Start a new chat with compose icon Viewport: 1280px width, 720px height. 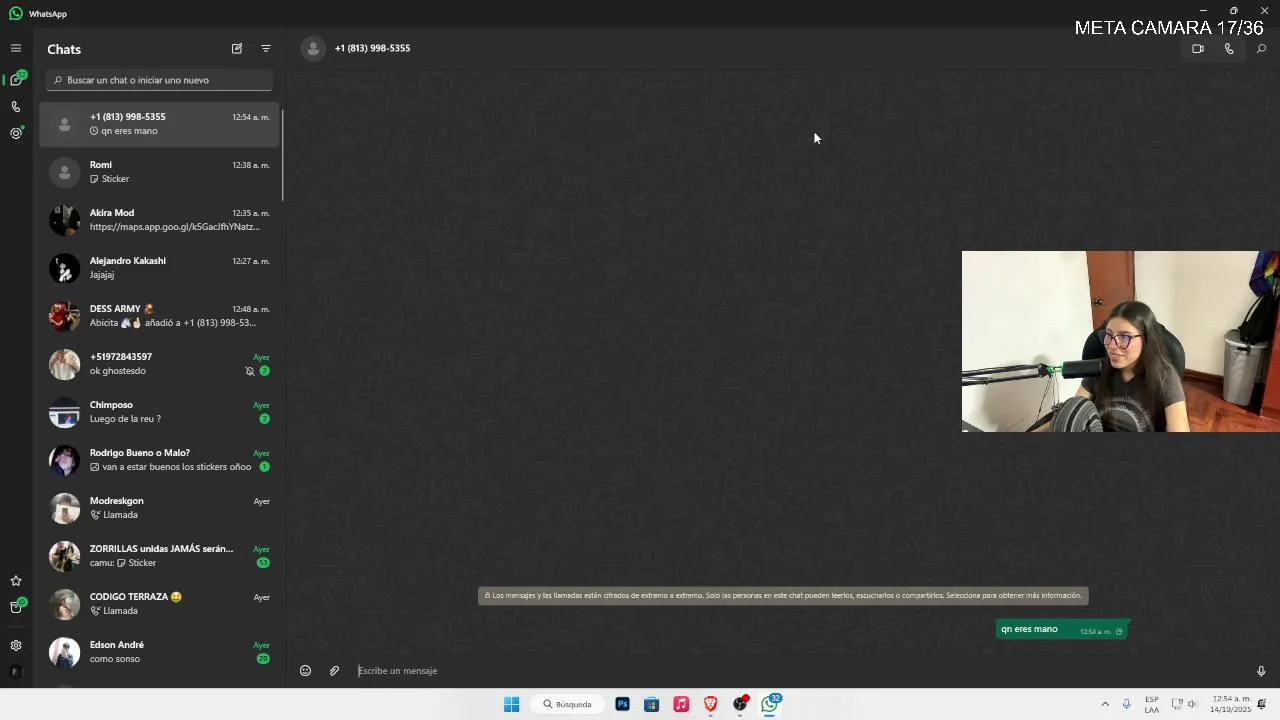tap(237, 48)
